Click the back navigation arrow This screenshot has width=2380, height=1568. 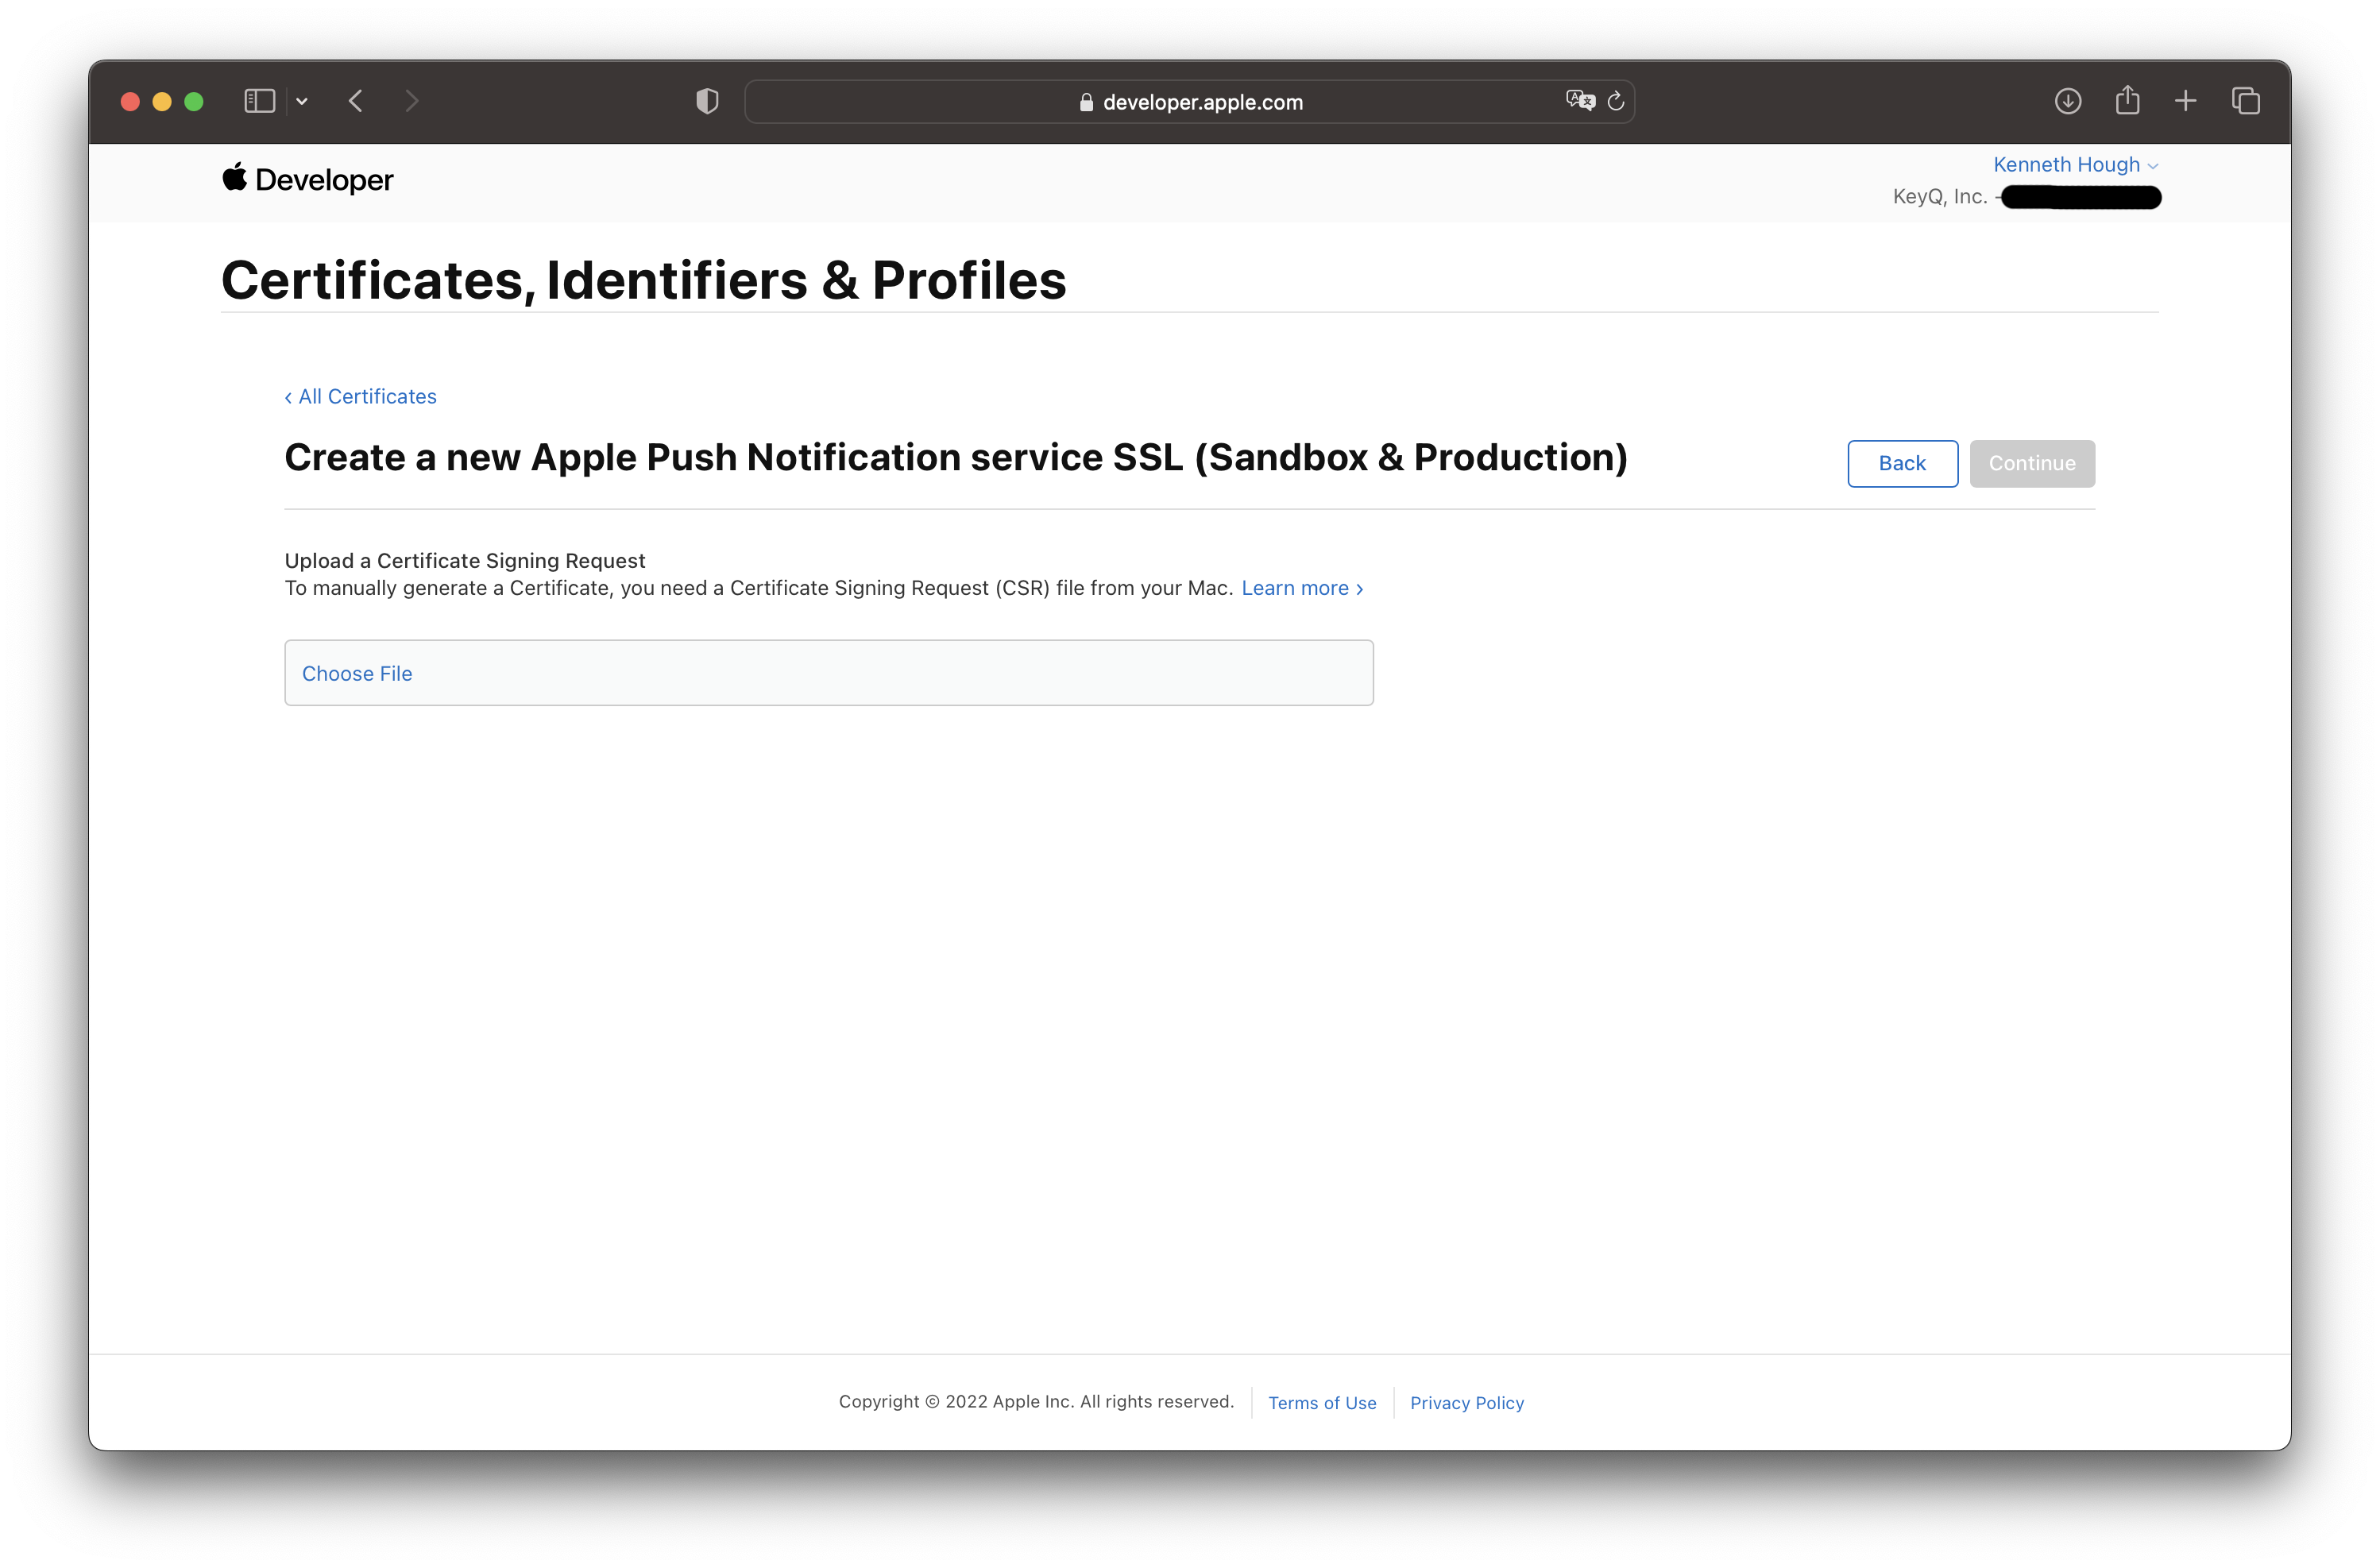(x=355, y=100)
